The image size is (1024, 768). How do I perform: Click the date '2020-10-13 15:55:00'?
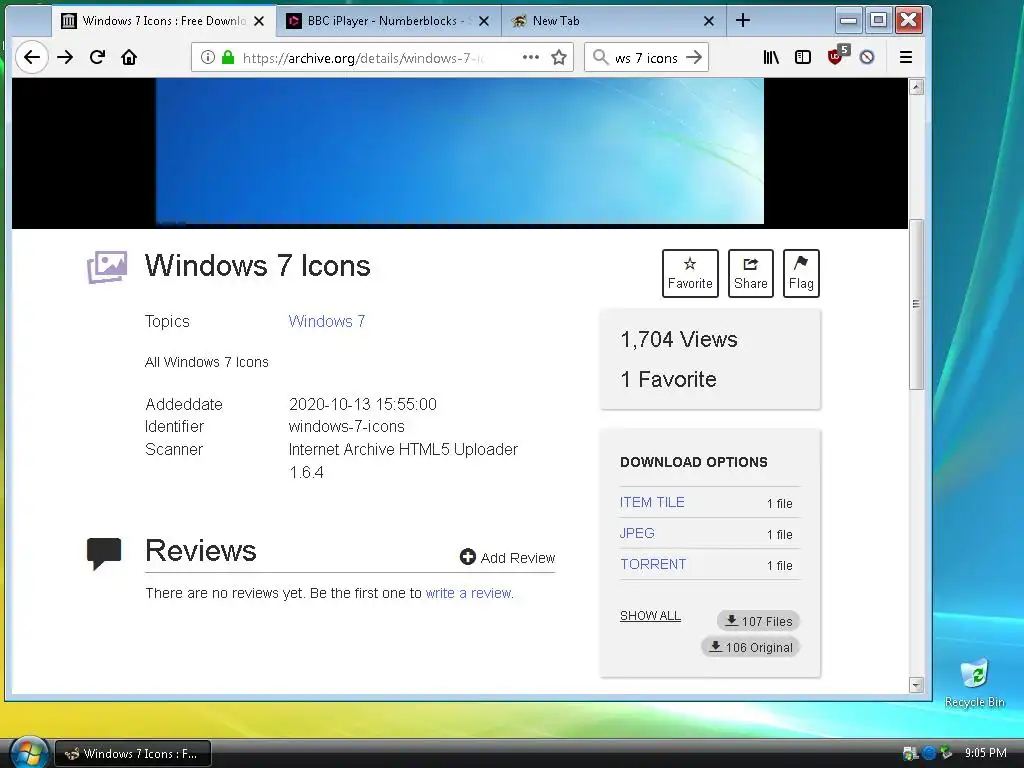(x=362, y=404)
